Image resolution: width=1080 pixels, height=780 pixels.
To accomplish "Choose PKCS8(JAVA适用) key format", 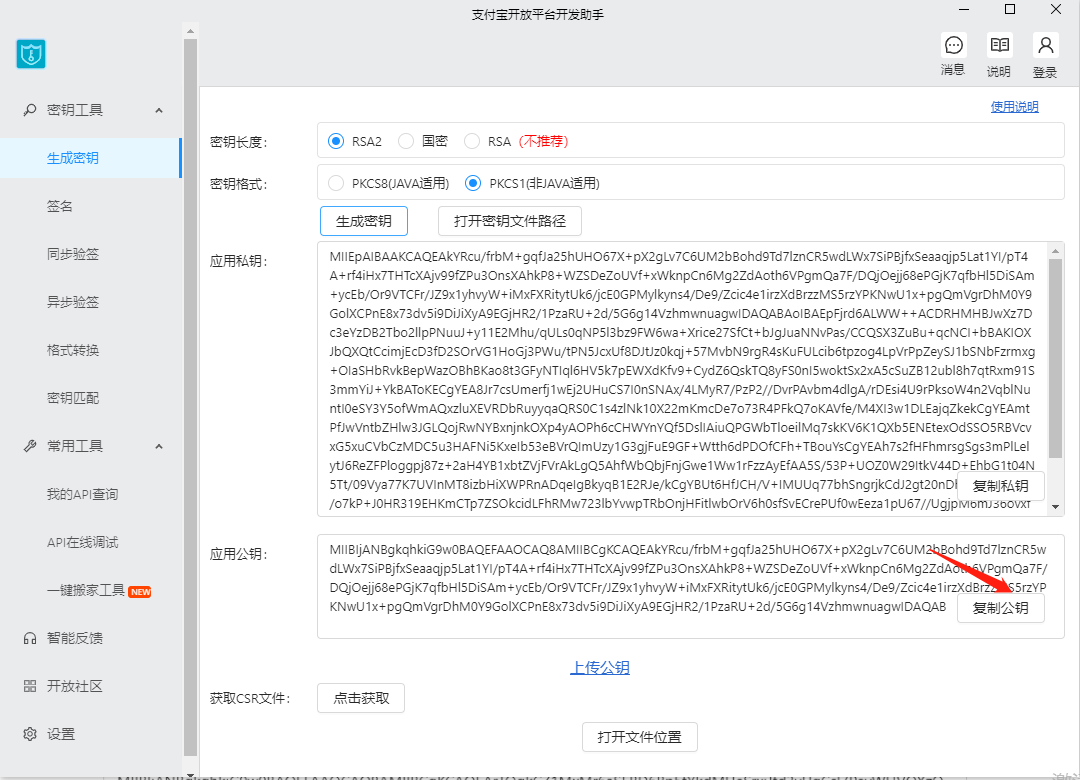I will 335,183.
